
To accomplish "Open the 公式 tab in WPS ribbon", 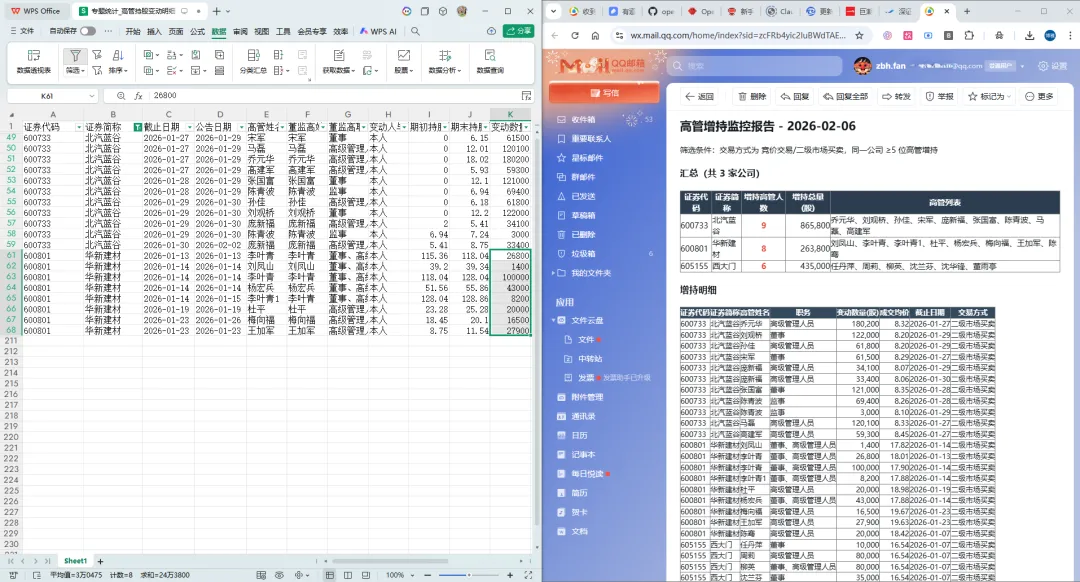I will [x=198, y=31].
